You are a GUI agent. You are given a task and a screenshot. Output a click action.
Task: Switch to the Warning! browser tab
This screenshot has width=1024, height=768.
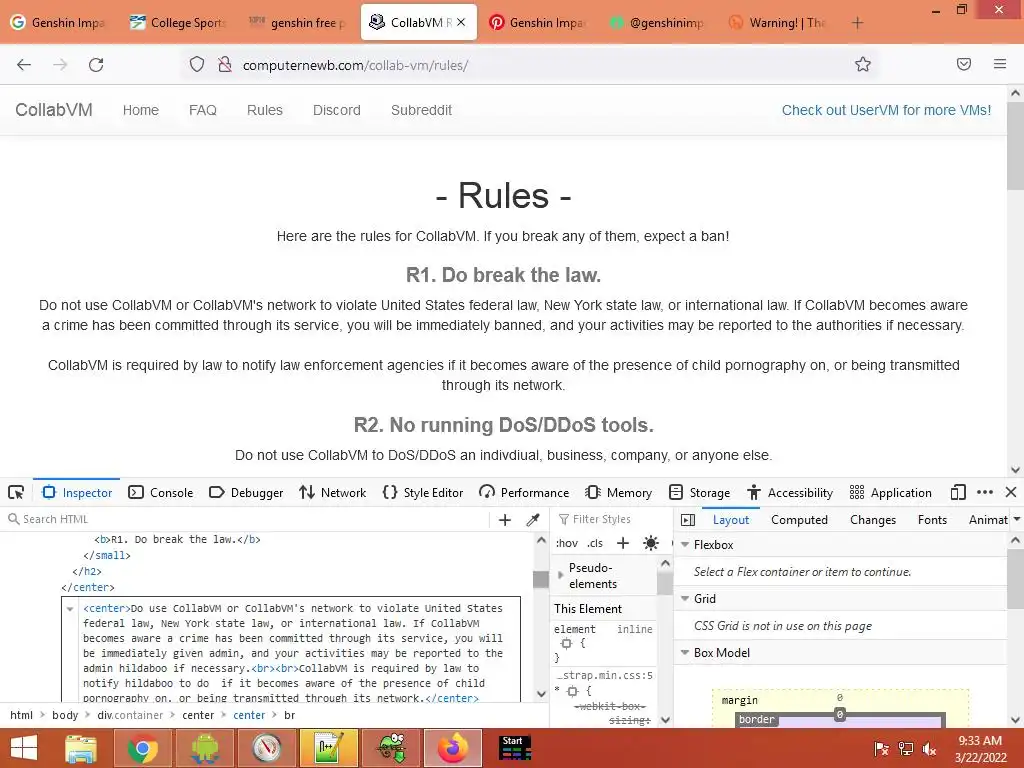[778, 23]
